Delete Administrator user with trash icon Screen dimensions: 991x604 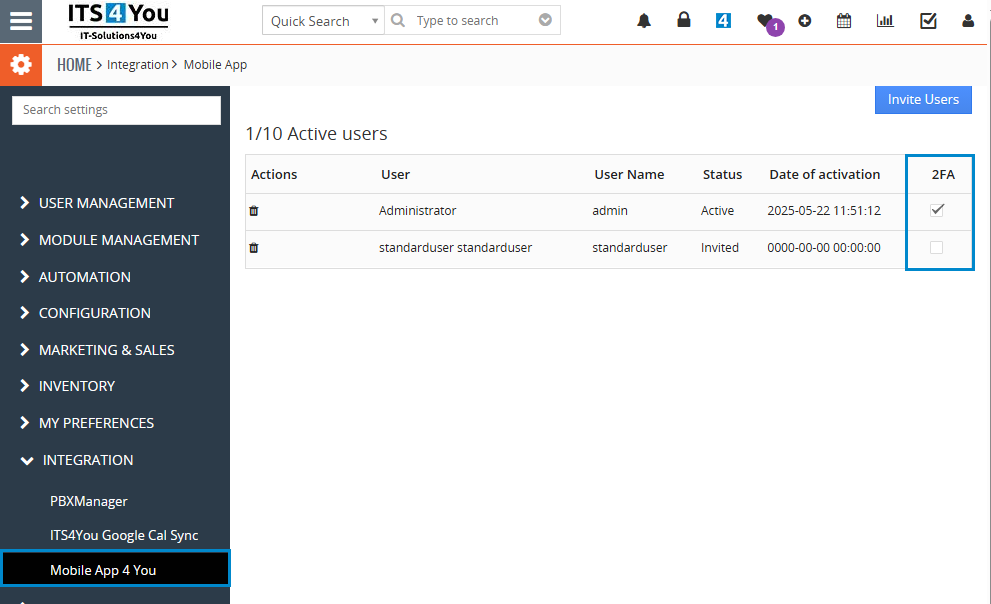(253, 211)
